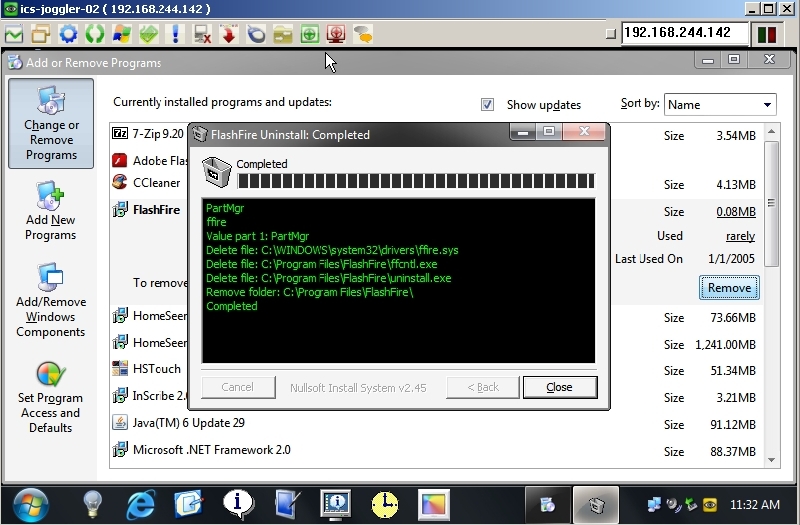
Task: Click the computer with red X icon
Action: tap(203, 34)
